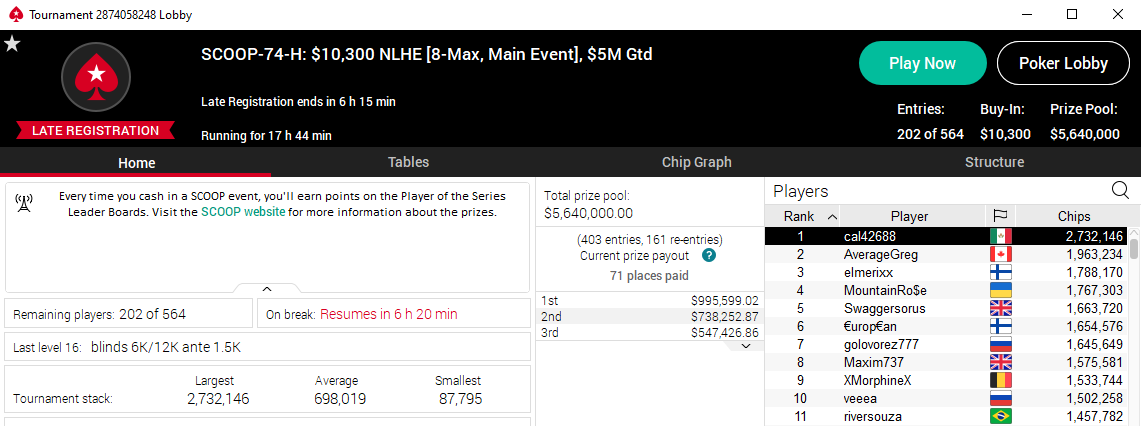This screenshot has width=1141, height=426.
Task: Follow the SCOOP website link
Action: [x=243, y=213]
